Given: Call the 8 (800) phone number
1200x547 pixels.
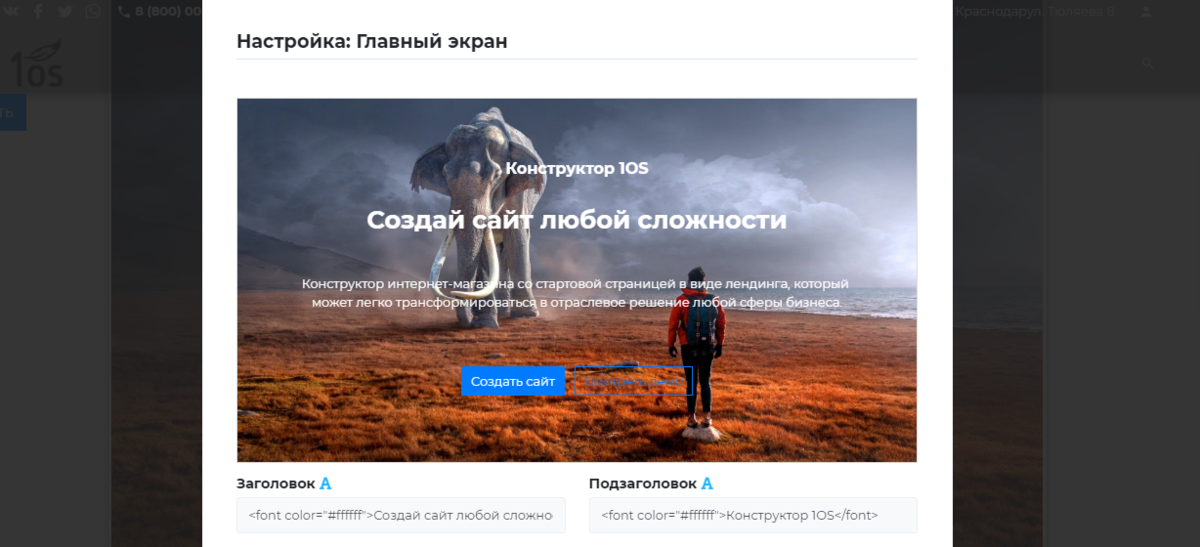Looking at the screenshot, I should (168, 12).
